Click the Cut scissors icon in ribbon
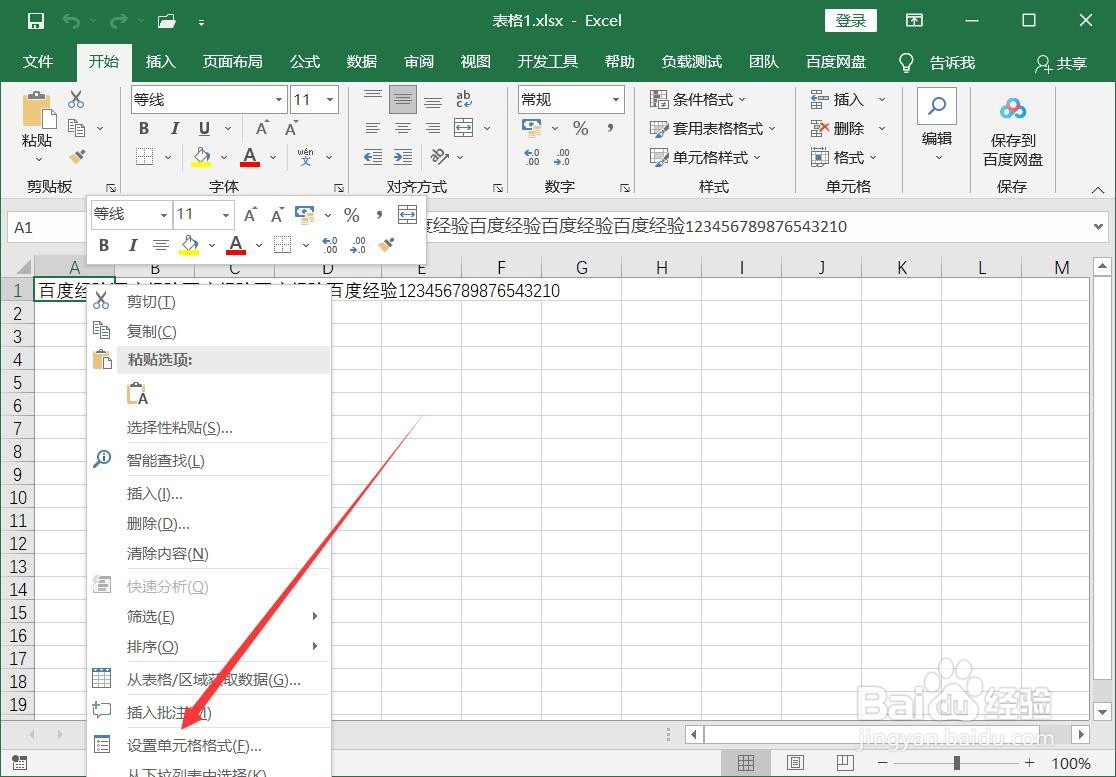 (x=76, y=99)
